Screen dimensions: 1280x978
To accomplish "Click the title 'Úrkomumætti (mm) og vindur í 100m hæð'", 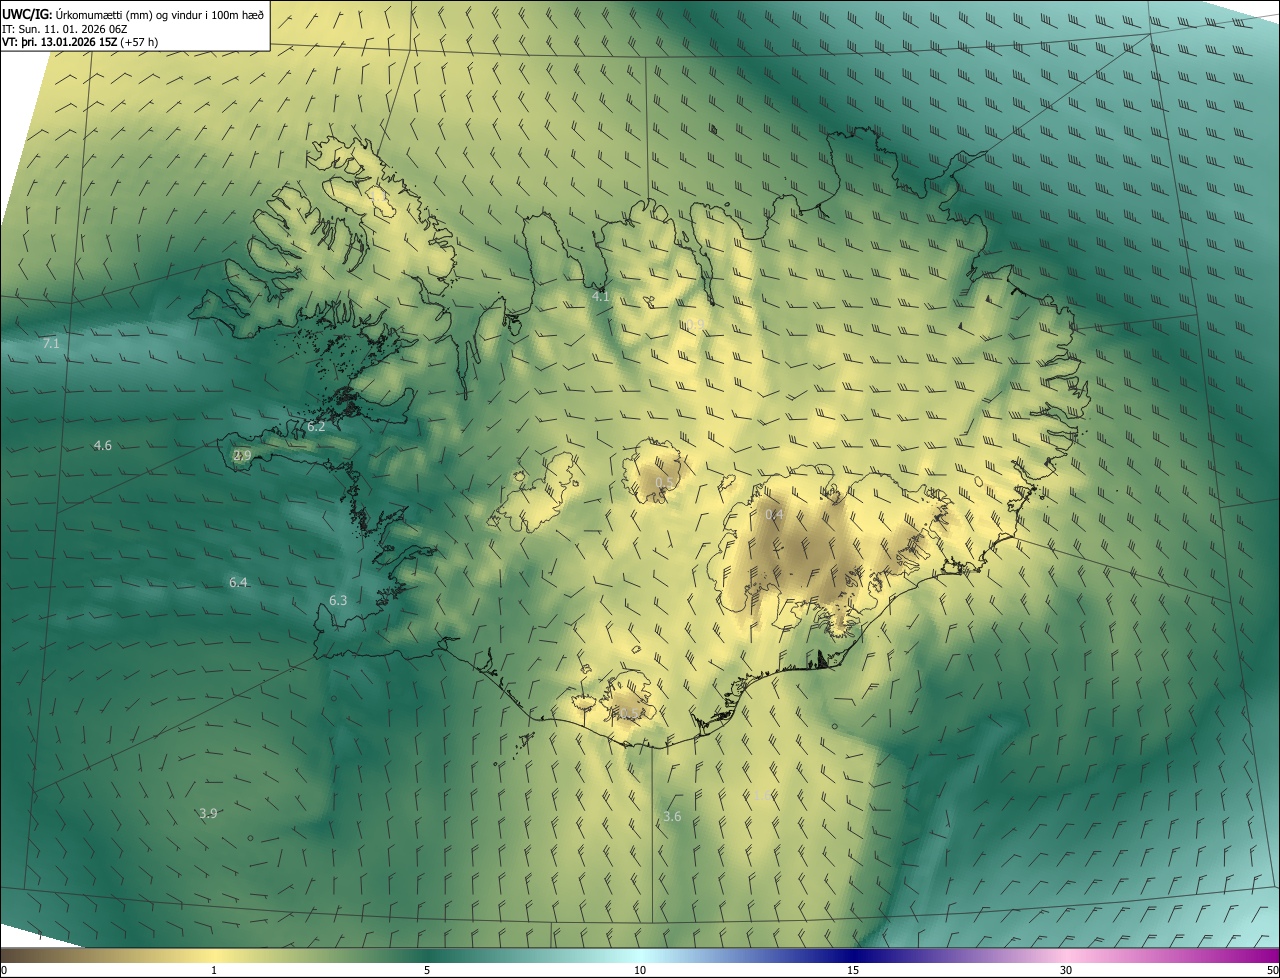I will point(159,14).
